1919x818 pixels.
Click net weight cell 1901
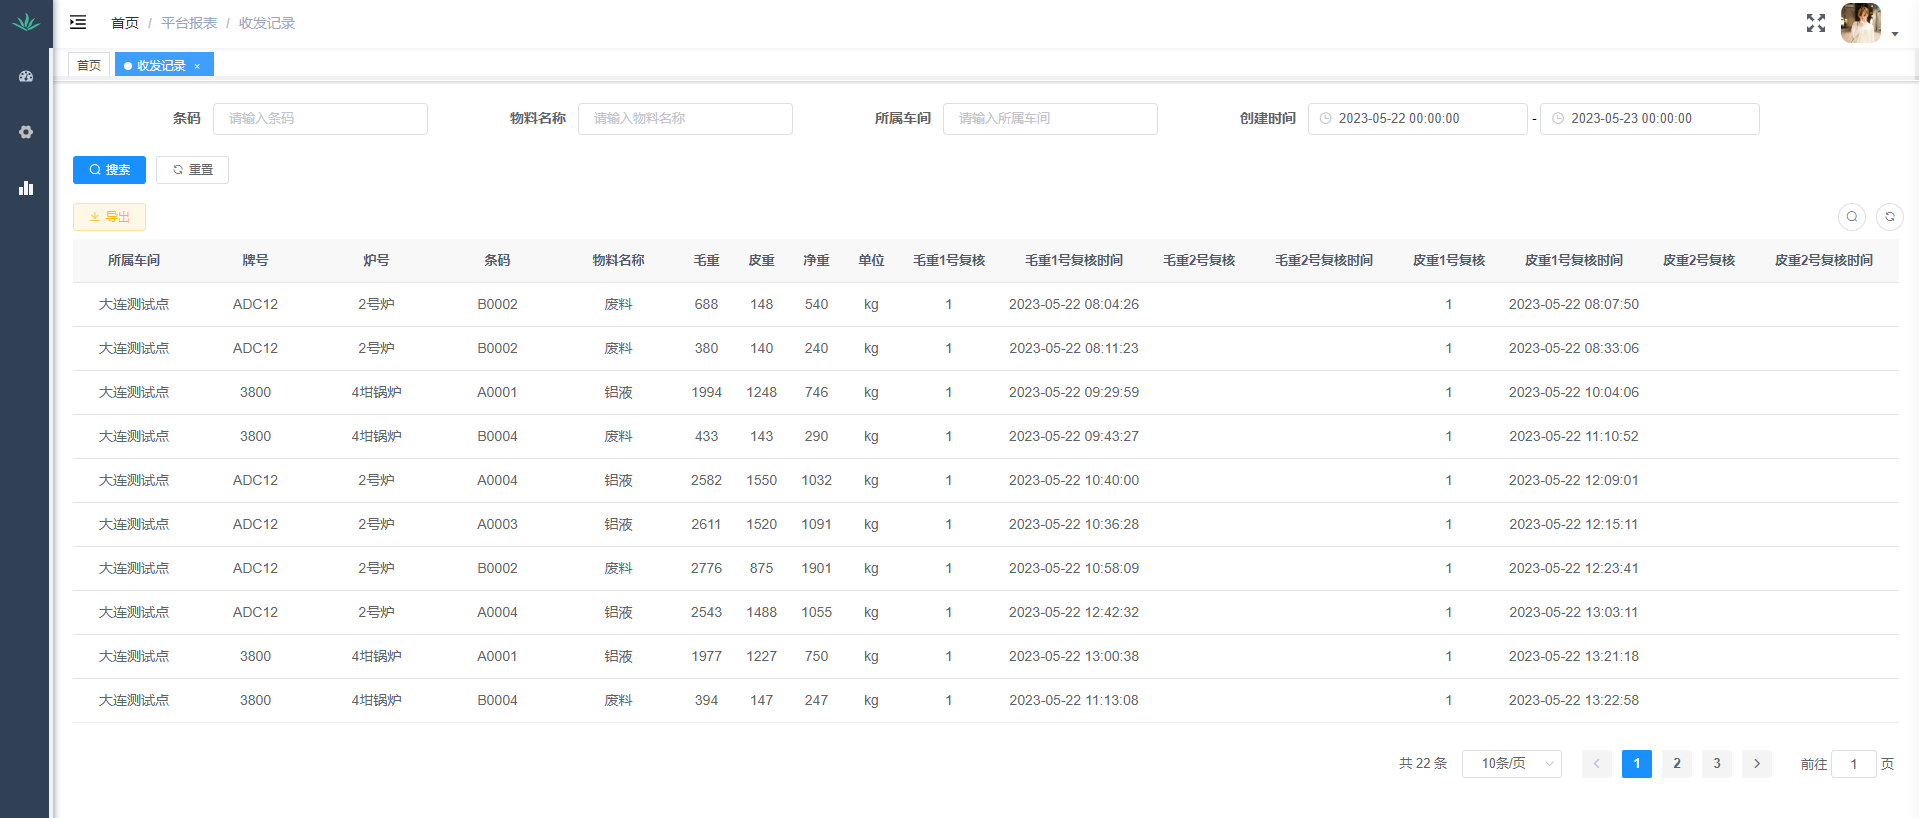(x=816, y=568)
